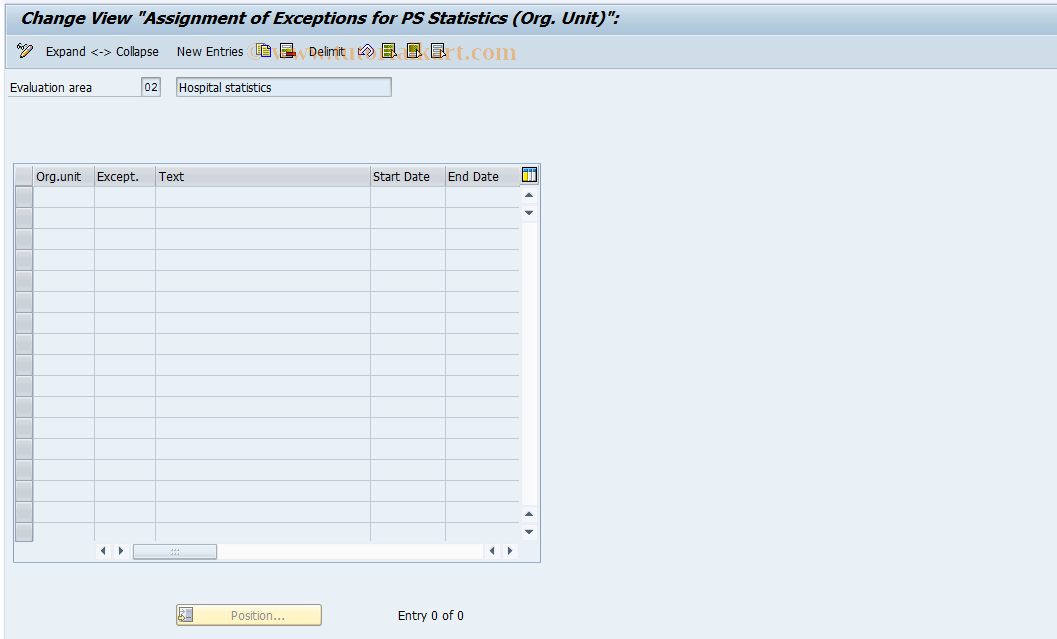Click the End Date column header
Image resolution: width=1057 pixels, height=639 pixels.
pyautogui.click(x=483, y=177)
